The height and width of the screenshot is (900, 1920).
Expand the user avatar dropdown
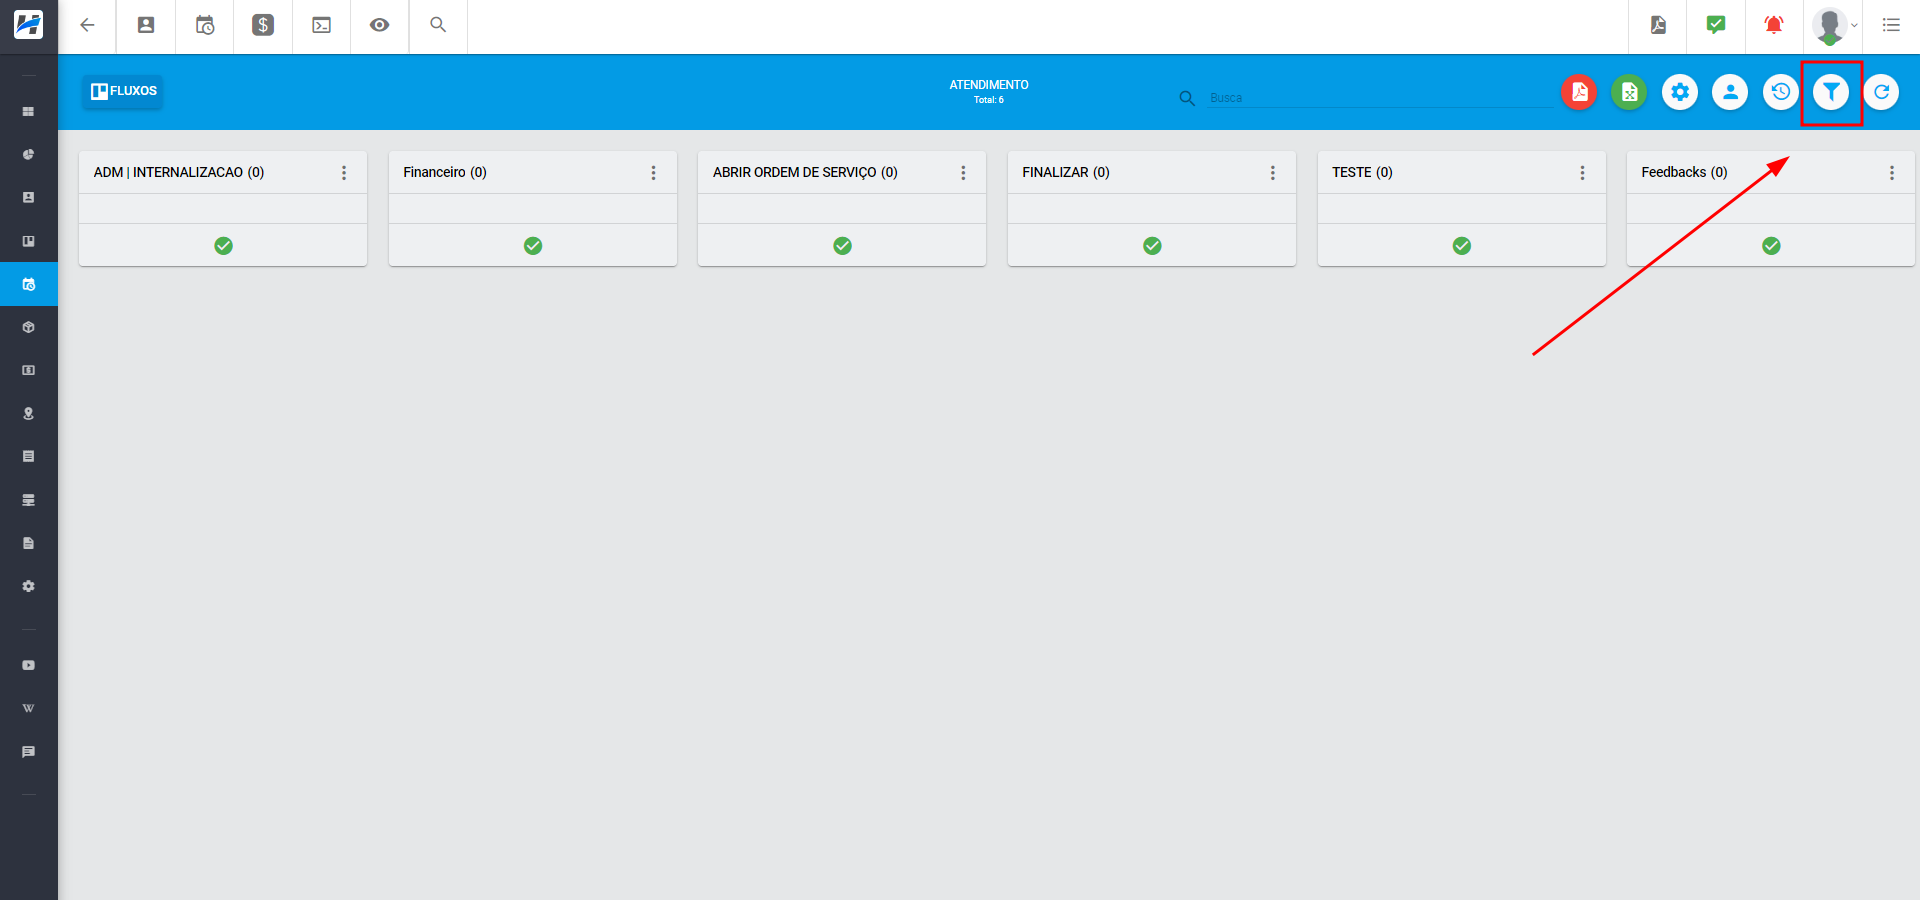coord(1834,26)
